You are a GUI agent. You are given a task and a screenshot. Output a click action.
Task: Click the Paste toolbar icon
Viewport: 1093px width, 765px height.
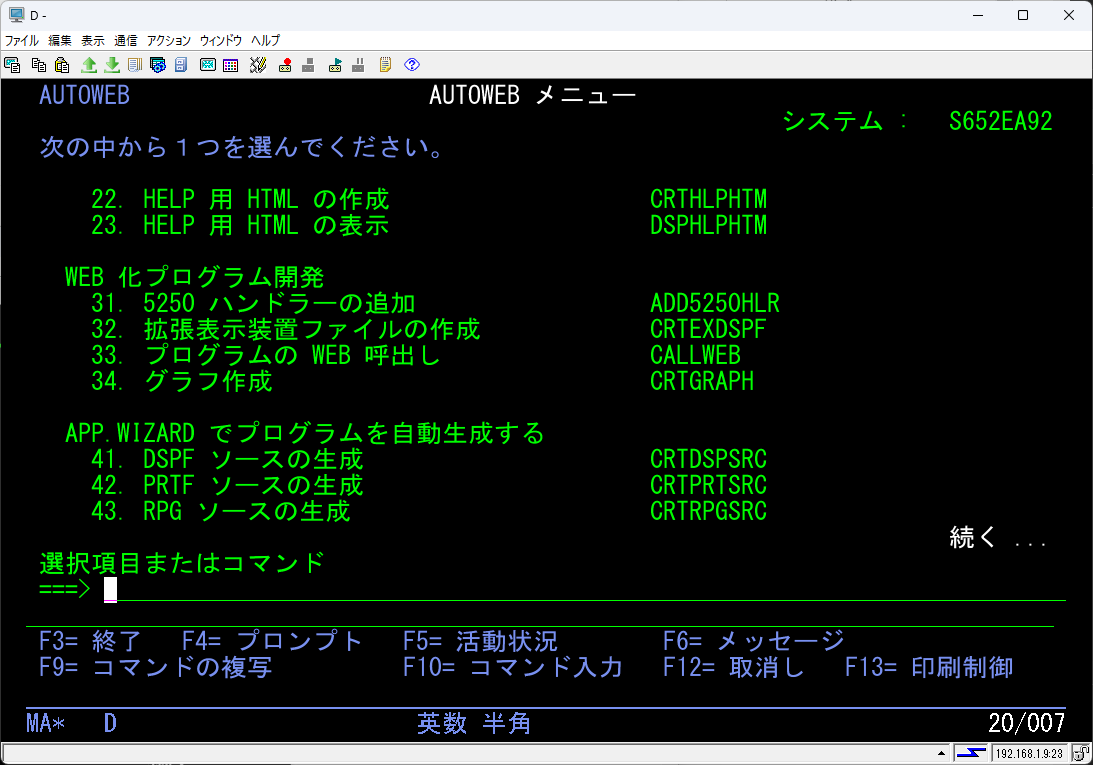(61, 65)
